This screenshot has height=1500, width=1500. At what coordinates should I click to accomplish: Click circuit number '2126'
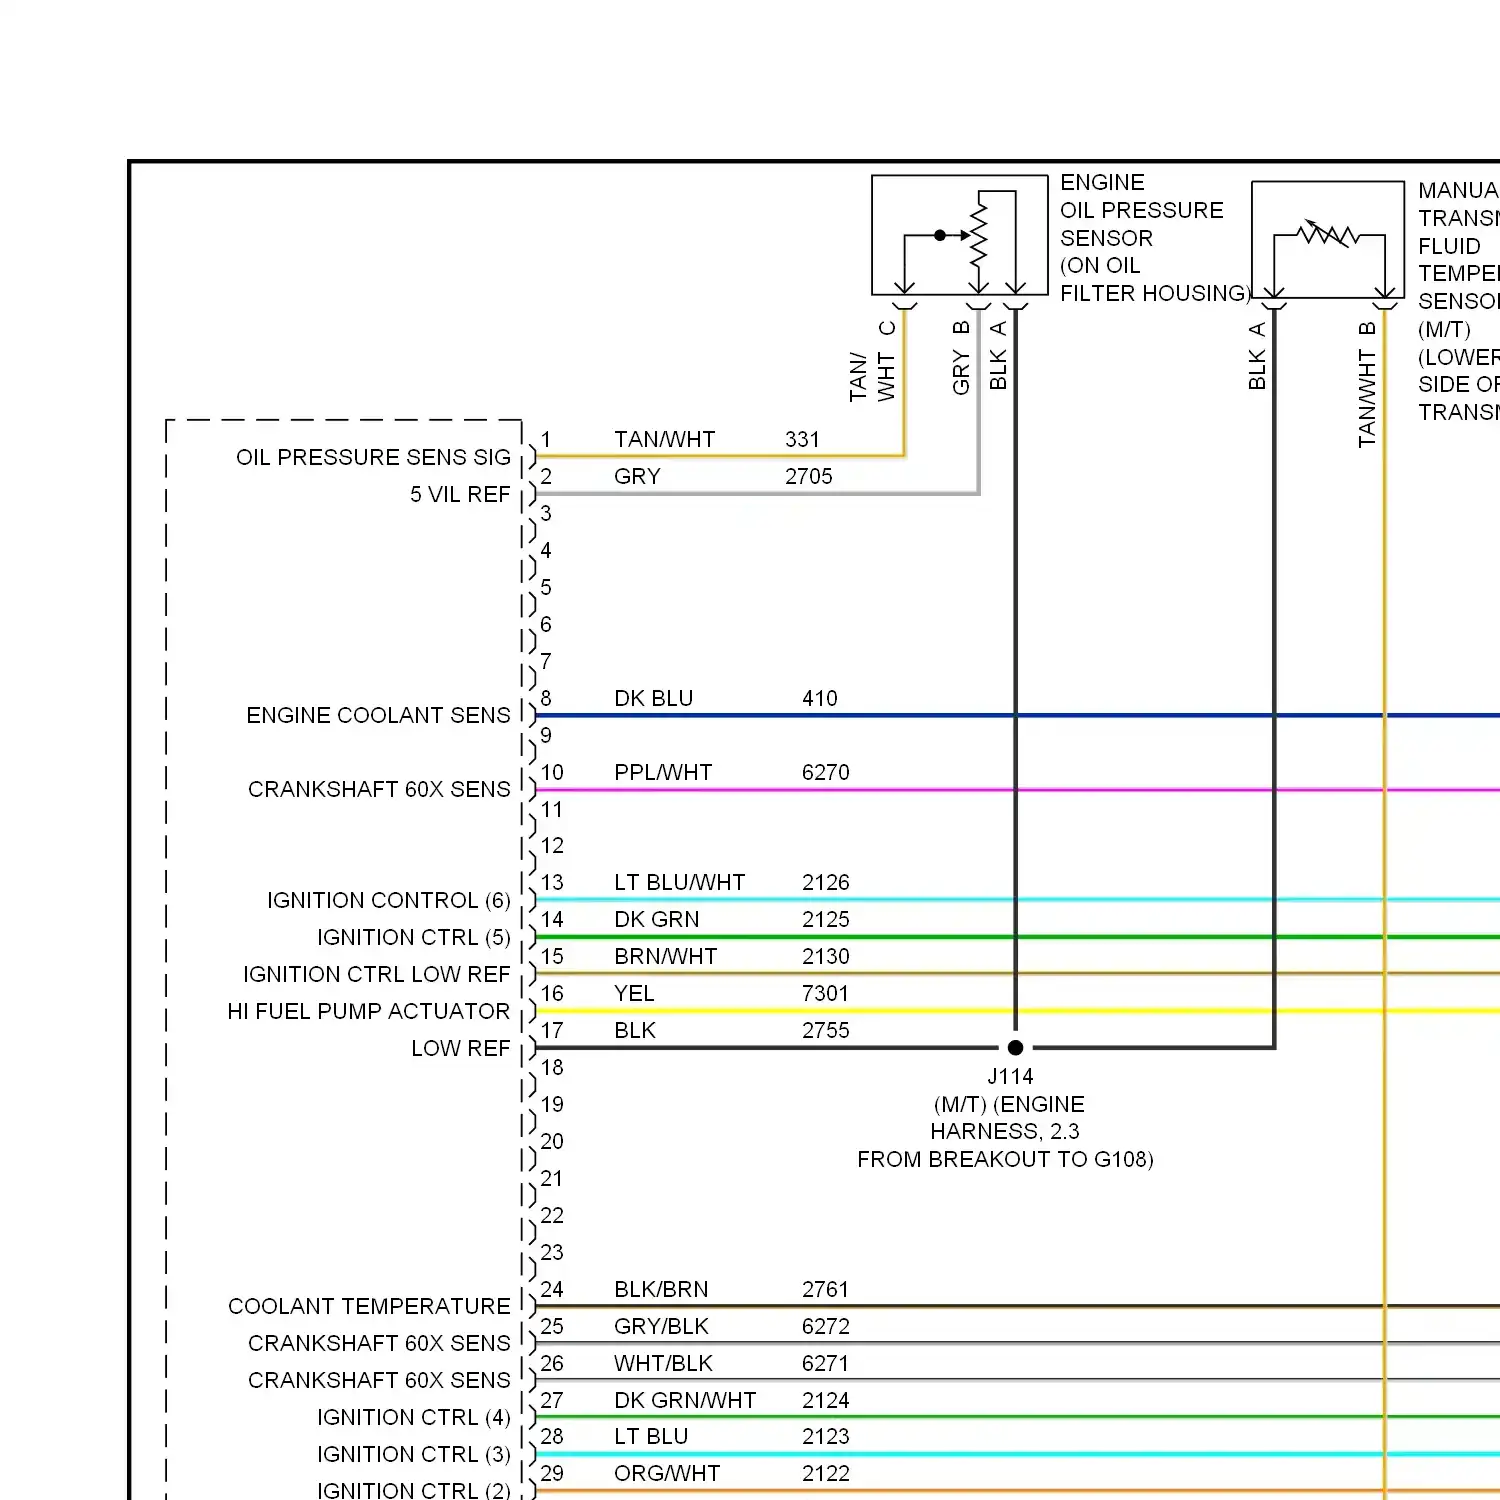[825, 882]
